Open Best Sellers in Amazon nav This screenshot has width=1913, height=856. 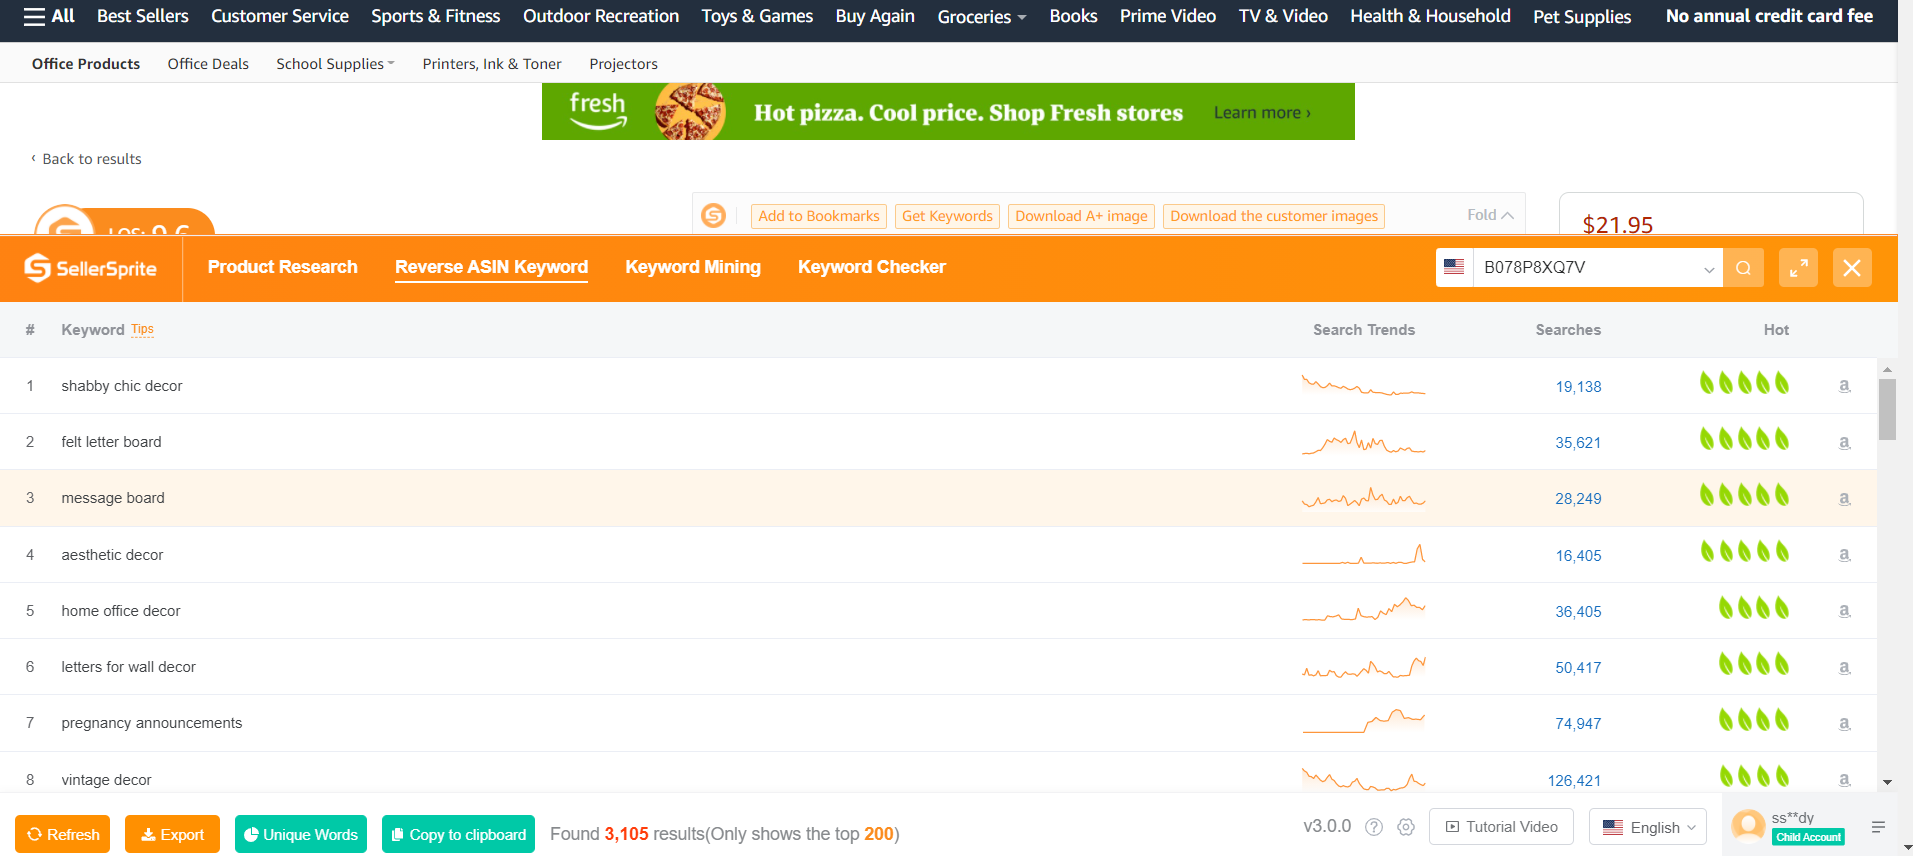[x=143, y=16]
